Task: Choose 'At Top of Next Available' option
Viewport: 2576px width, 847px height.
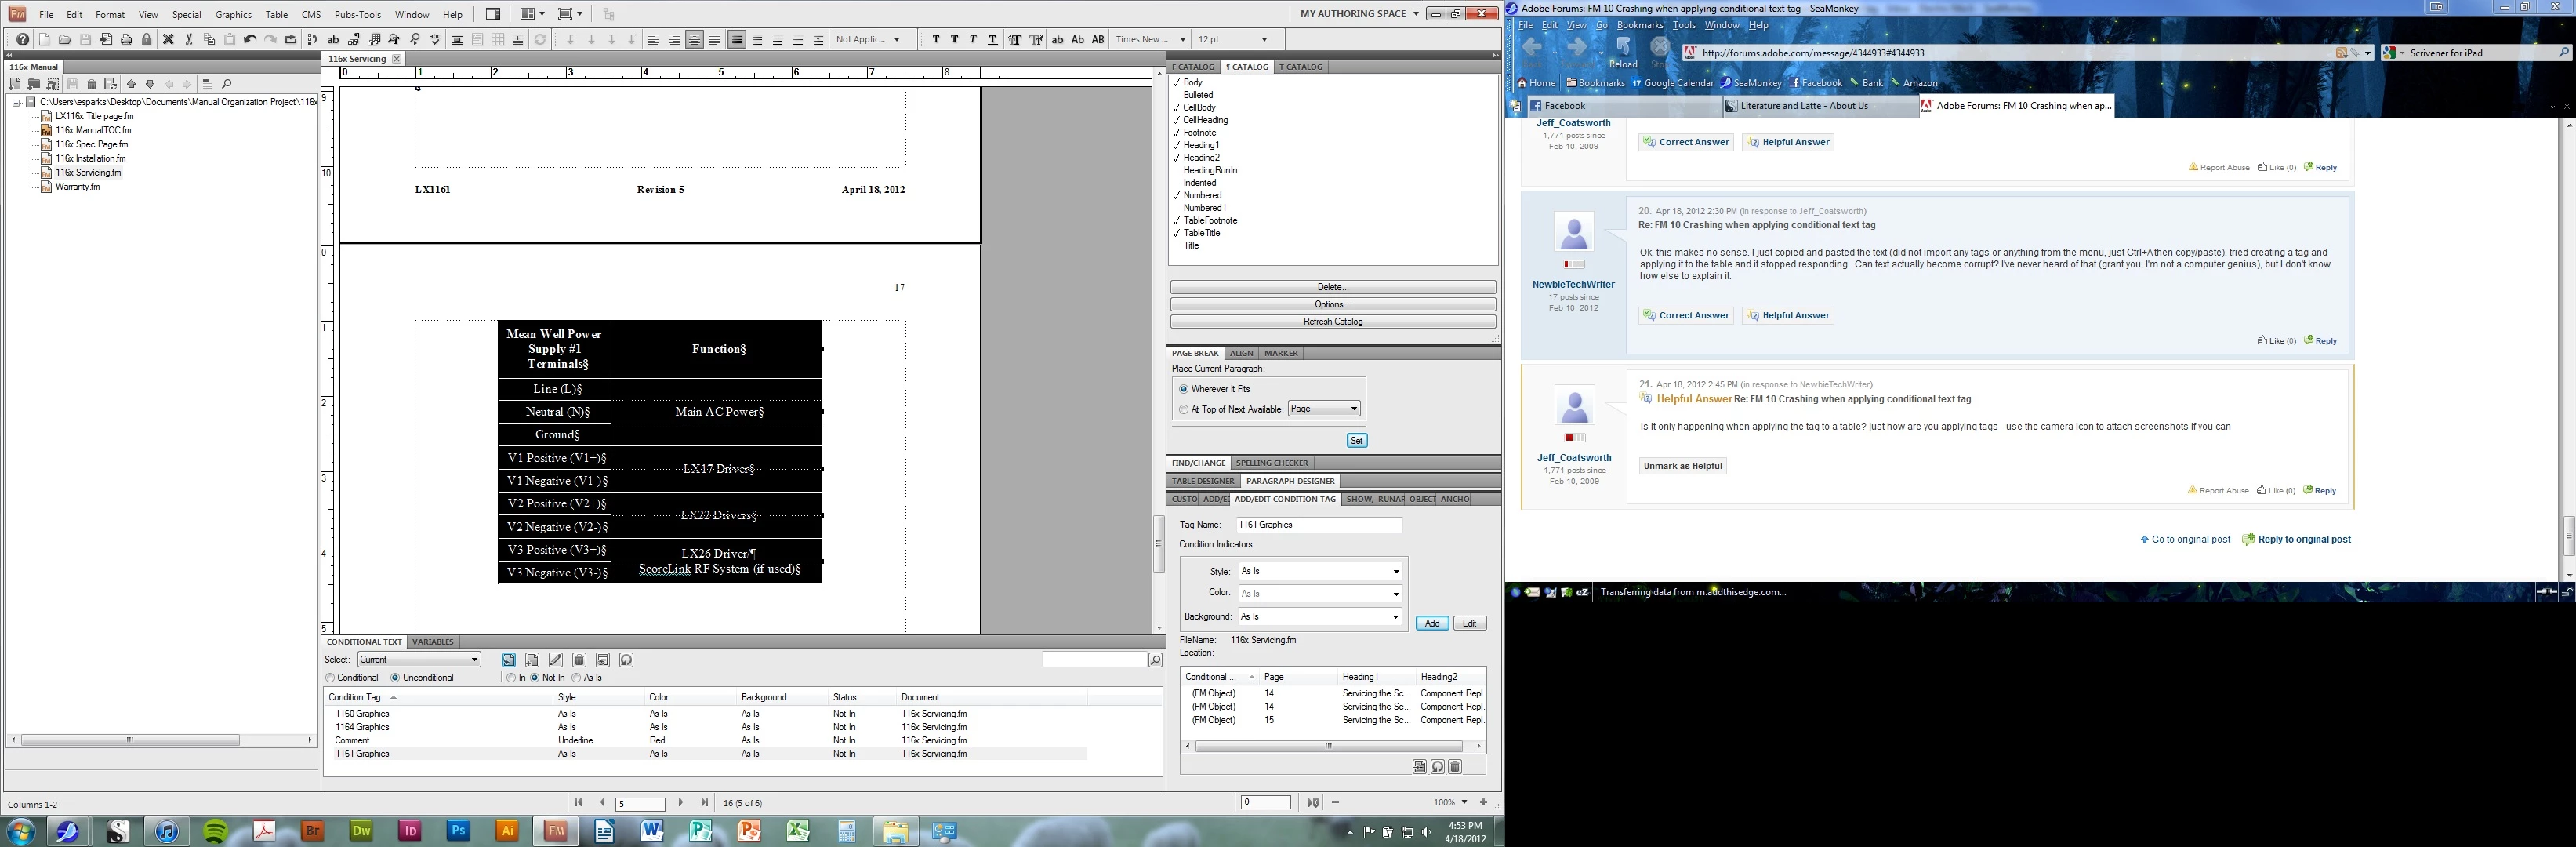Action: pos(1184,409)
